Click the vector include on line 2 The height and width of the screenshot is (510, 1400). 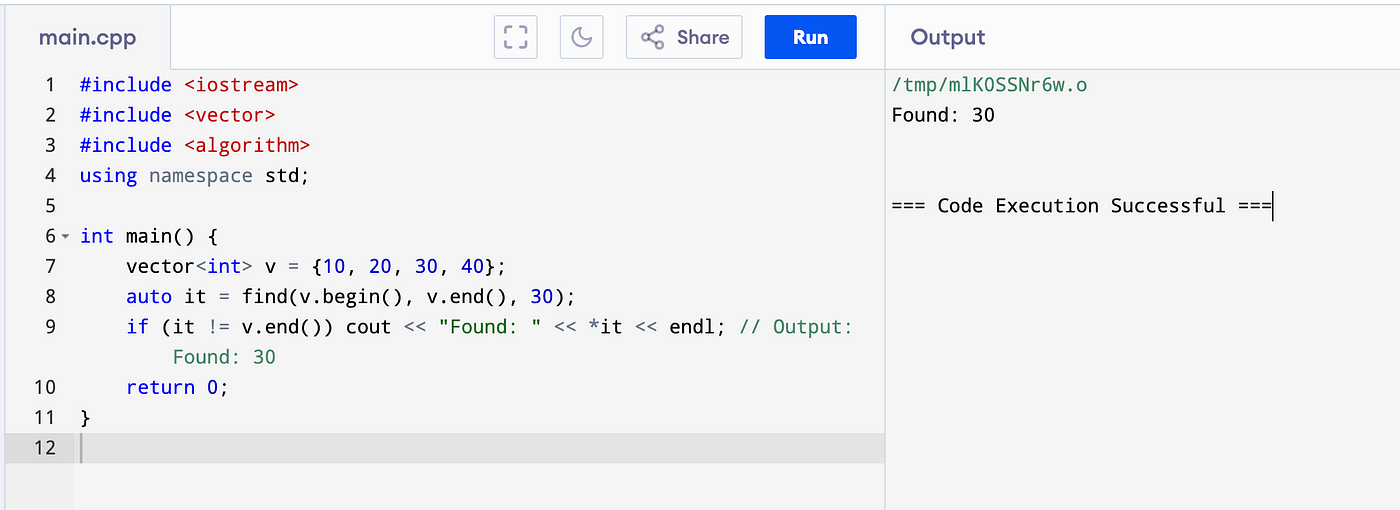(x=177, y=115)
